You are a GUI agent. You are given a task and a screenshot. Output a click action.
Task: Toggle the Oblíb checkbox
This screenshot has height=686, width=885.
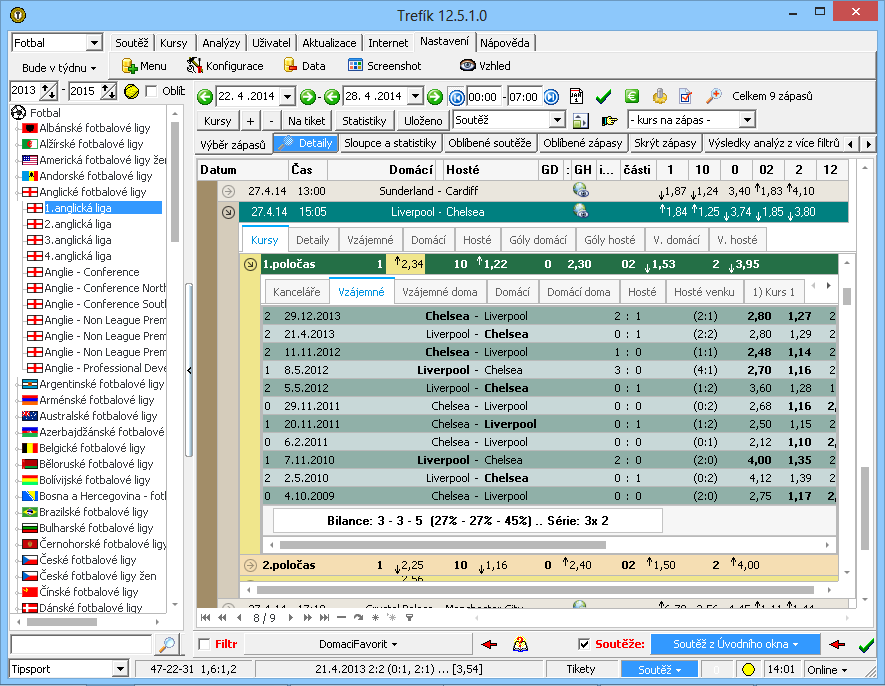point(151,91)
